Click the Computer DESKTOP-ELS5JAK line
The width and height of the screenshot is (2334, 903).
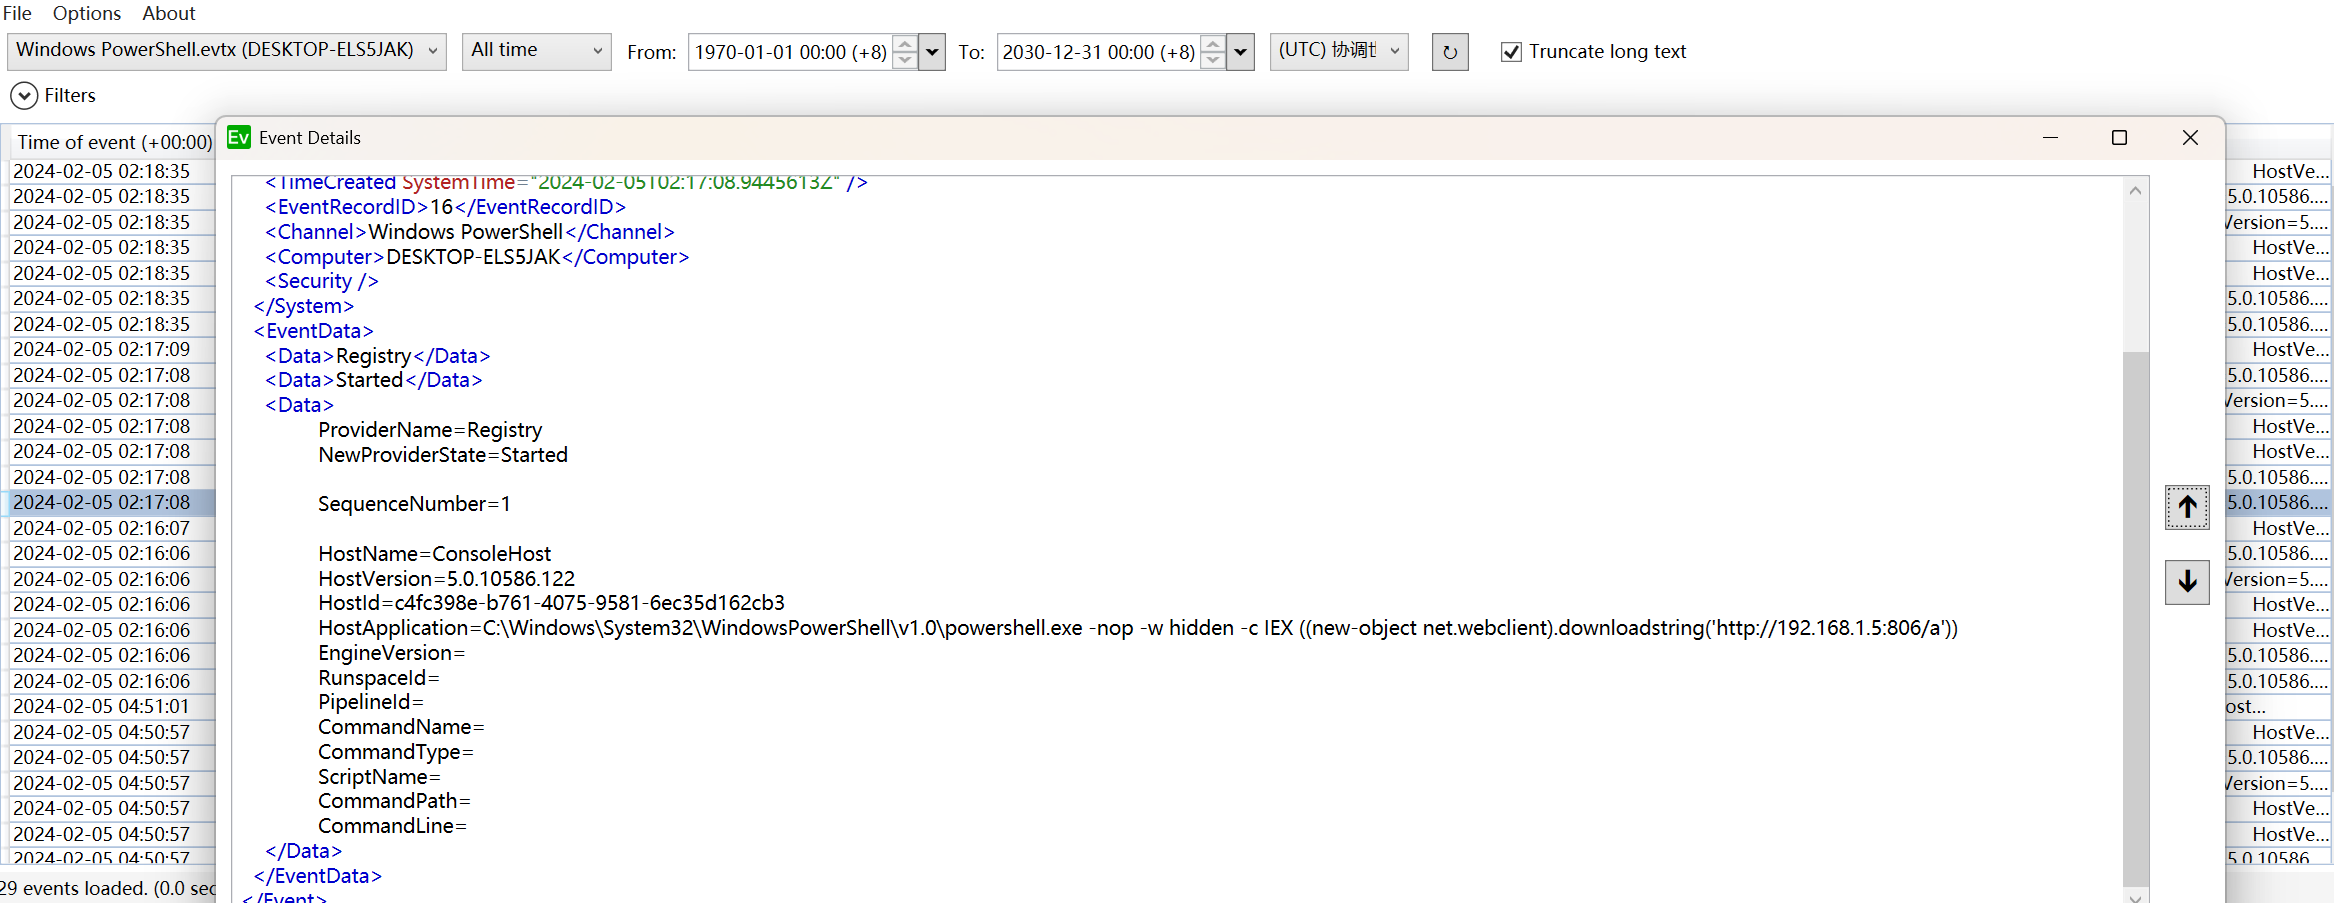[x=477, y=257]
